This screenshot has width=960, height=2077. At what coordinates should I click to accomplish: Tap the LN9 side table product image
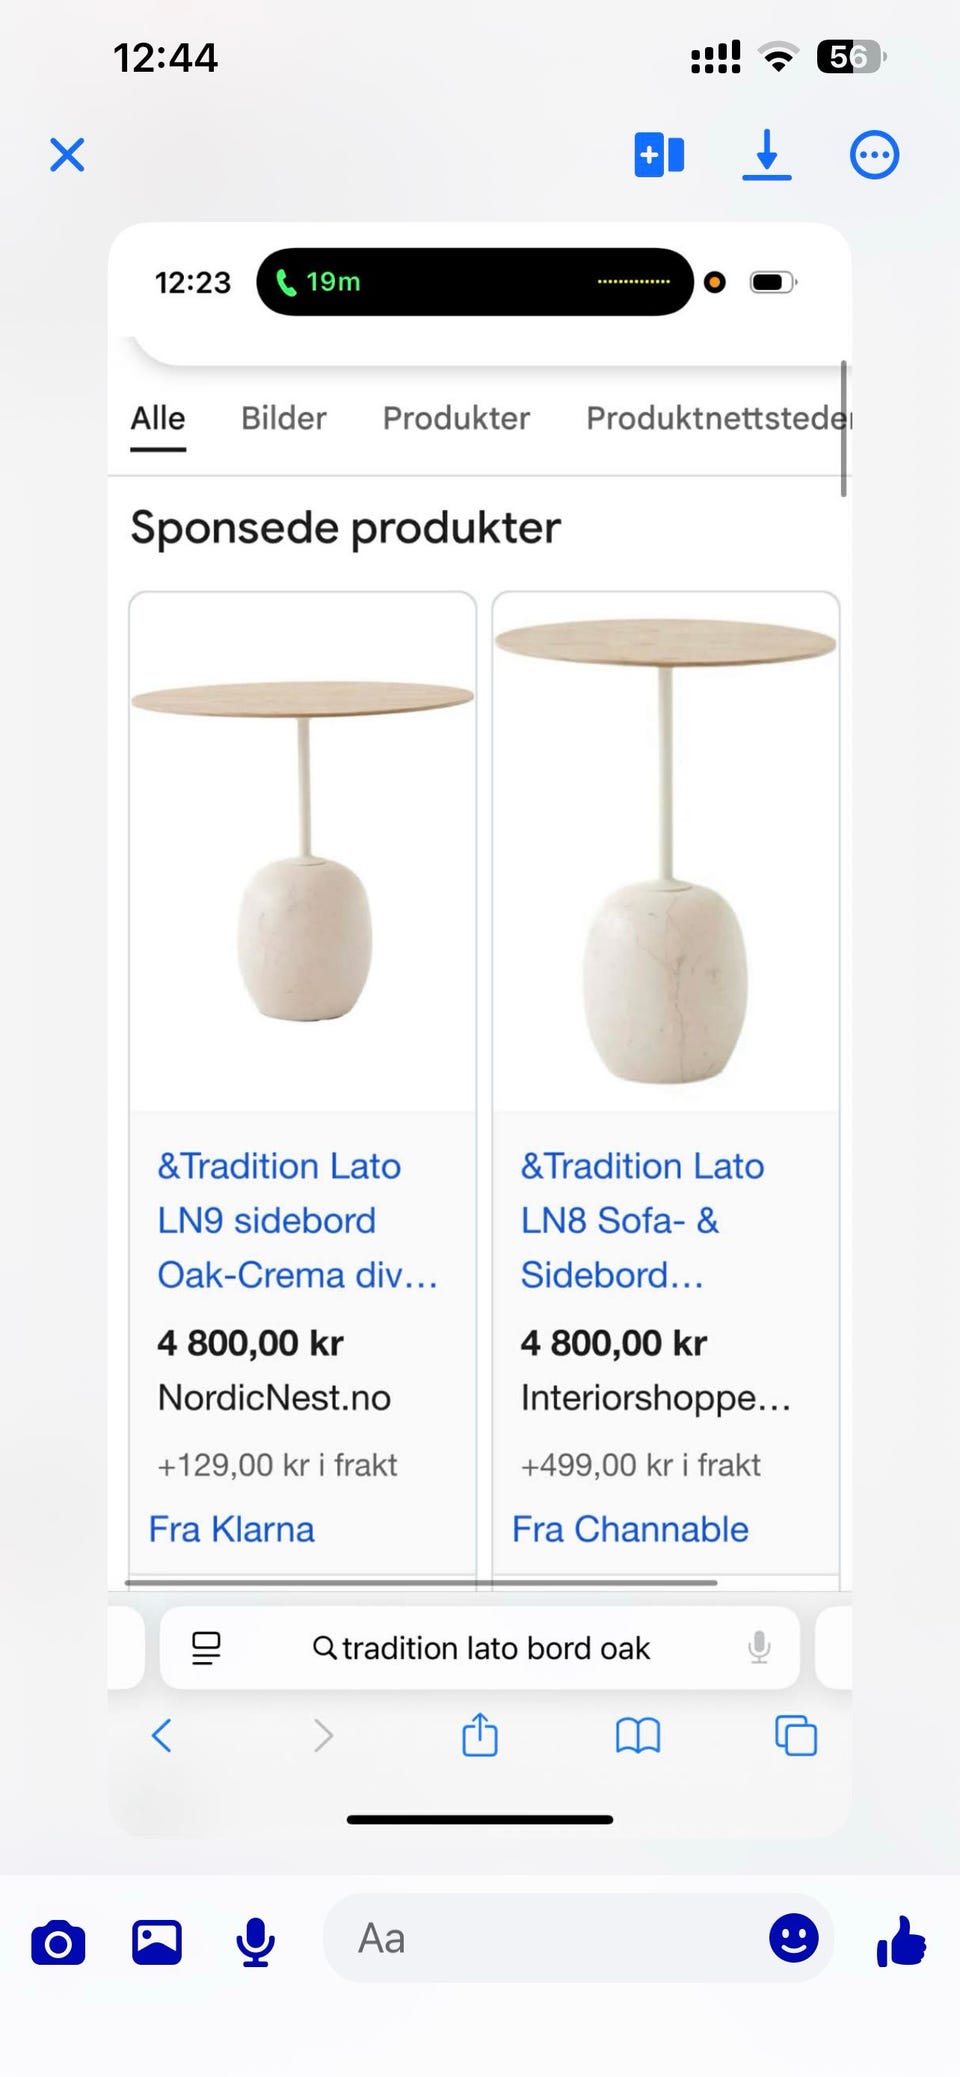pos(302,851)
